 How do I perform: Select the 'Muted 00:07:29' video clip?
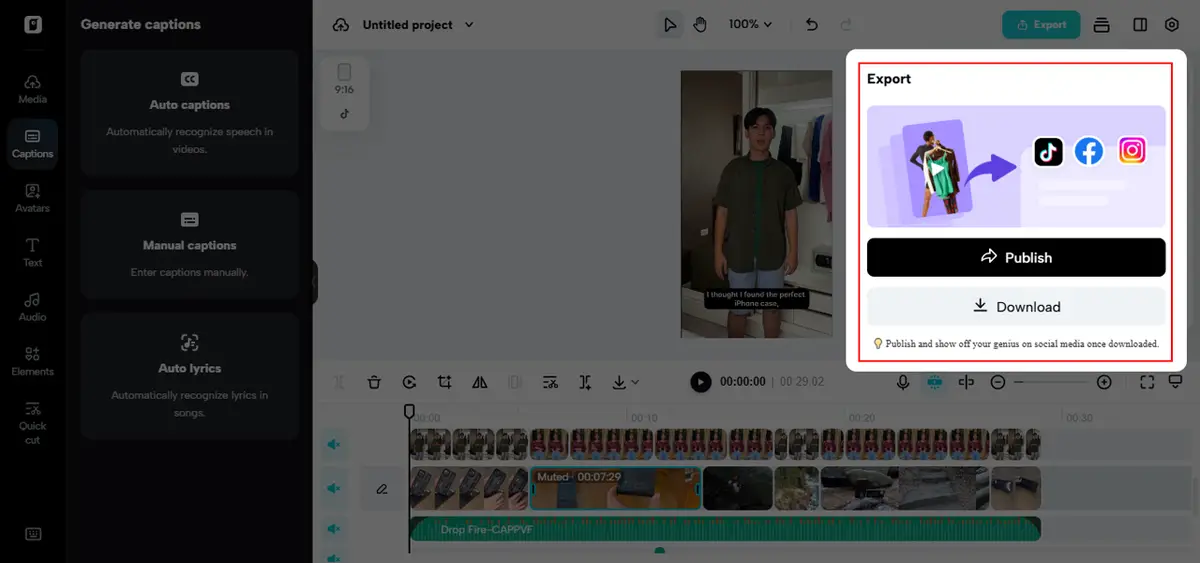tap(615, 489)
